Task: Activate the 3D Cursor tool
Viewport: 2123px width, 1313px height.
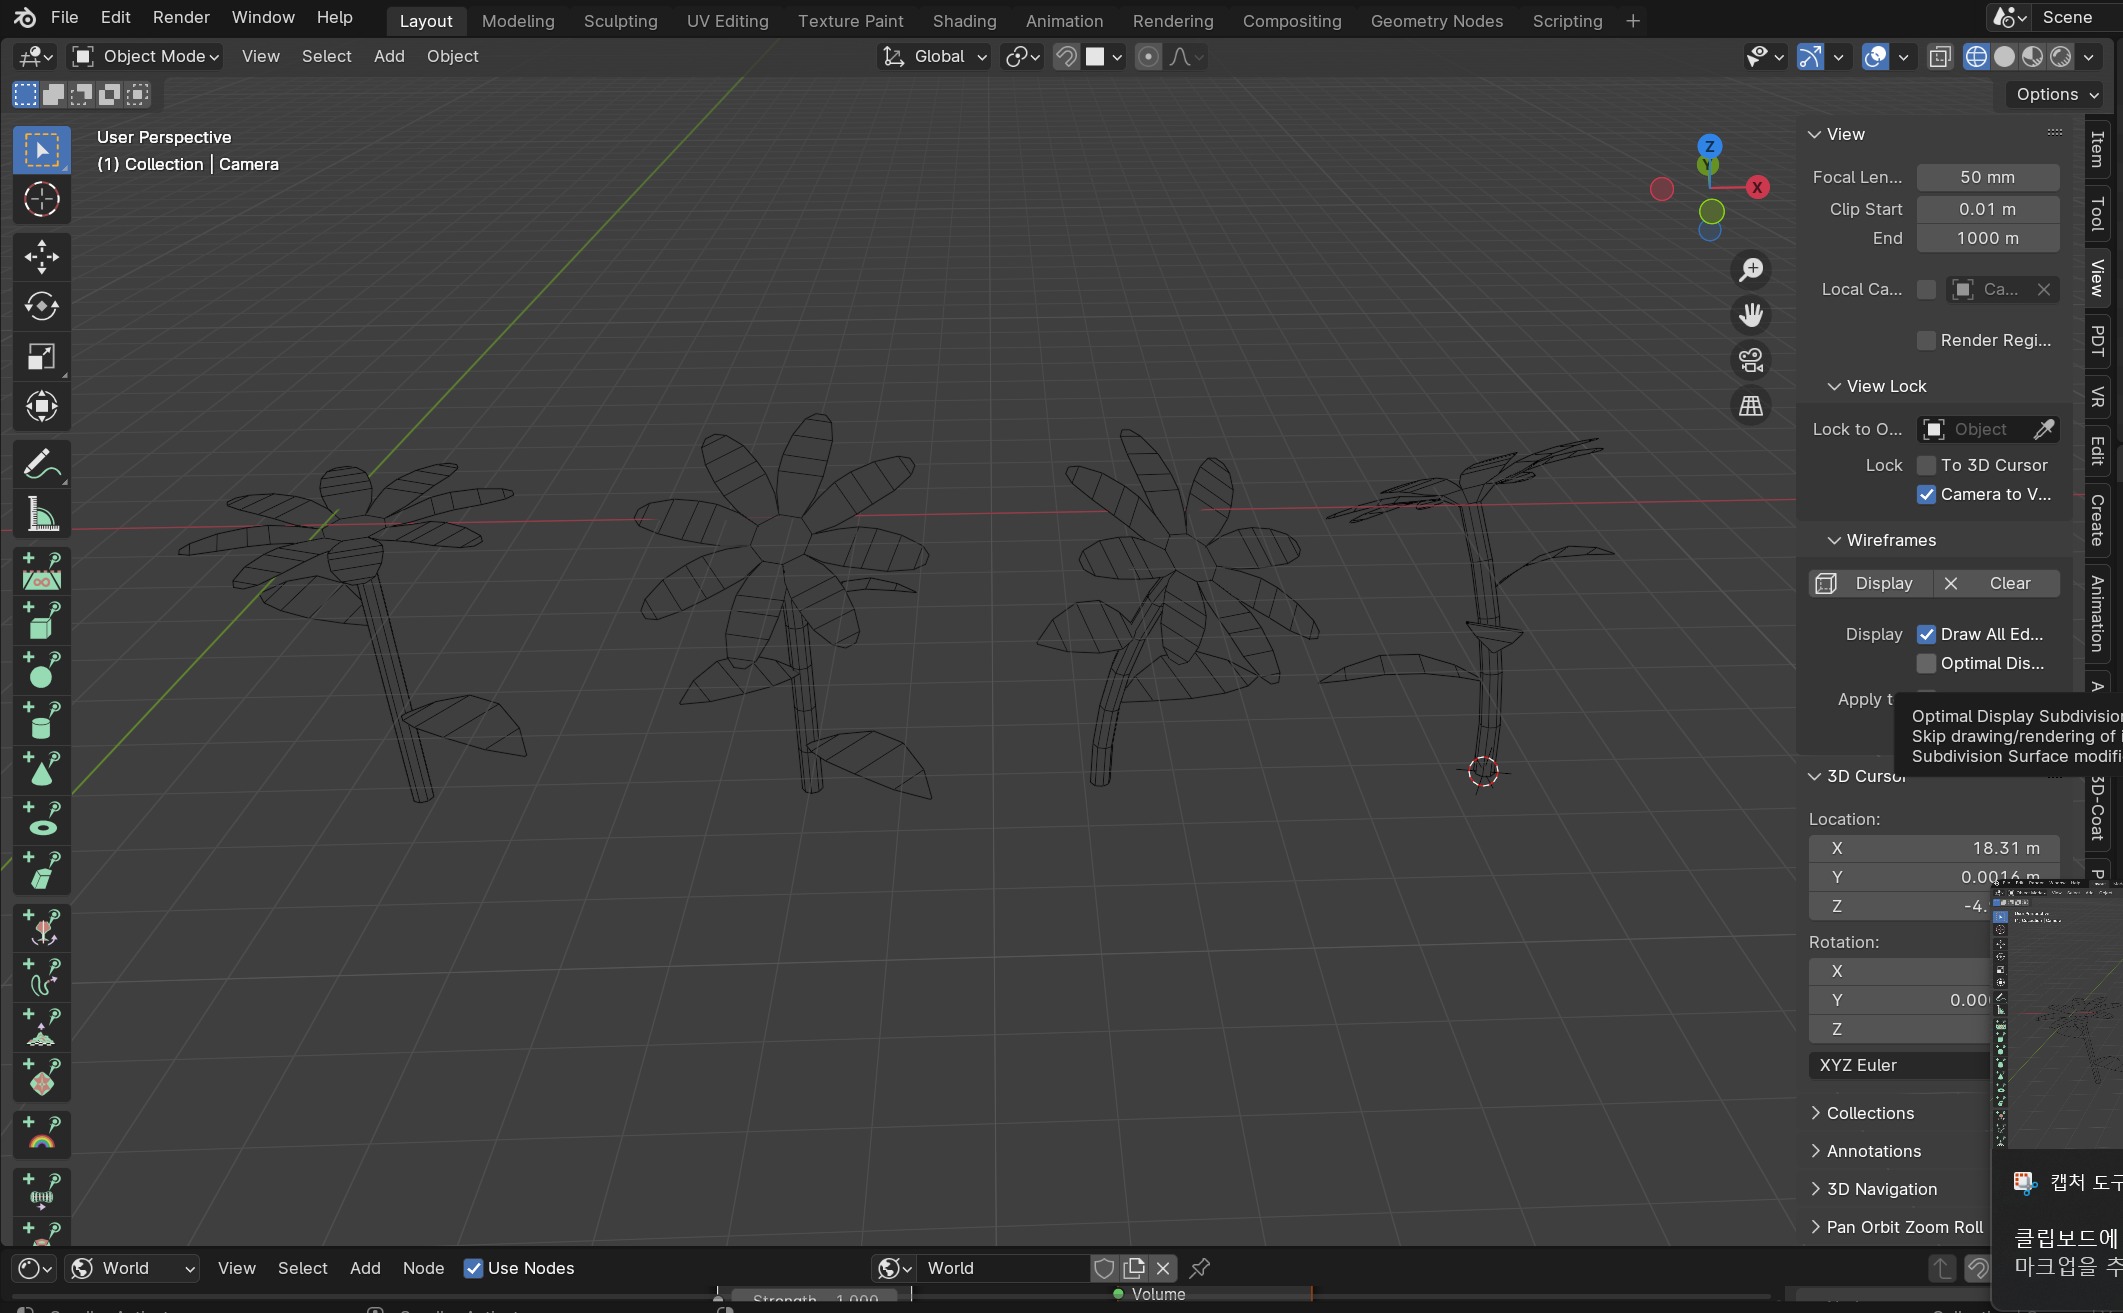Action: 41,200
